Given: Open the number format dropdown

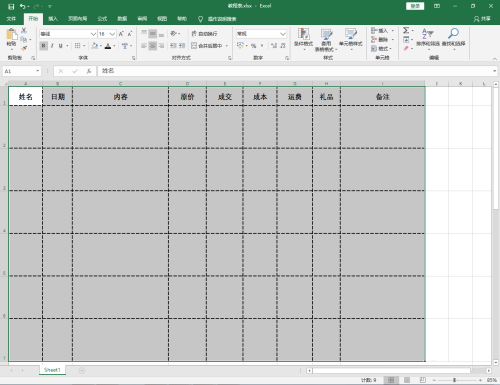Looking at the screenshot, I should coord(283,34).
